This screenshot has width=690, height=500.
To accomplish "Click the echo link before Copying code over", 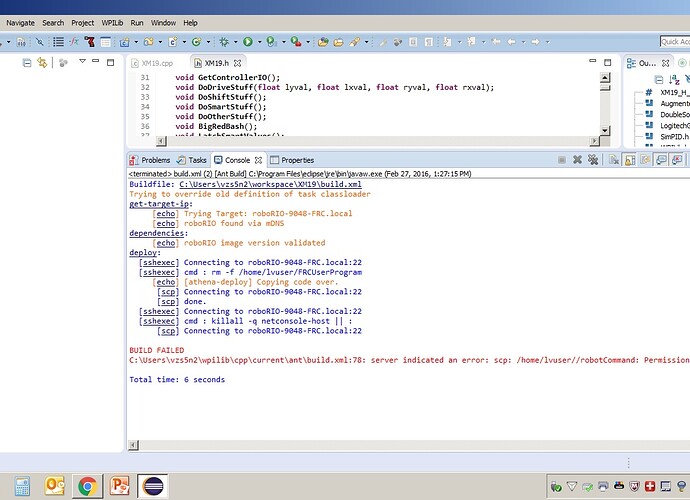I will click(165, 282).
